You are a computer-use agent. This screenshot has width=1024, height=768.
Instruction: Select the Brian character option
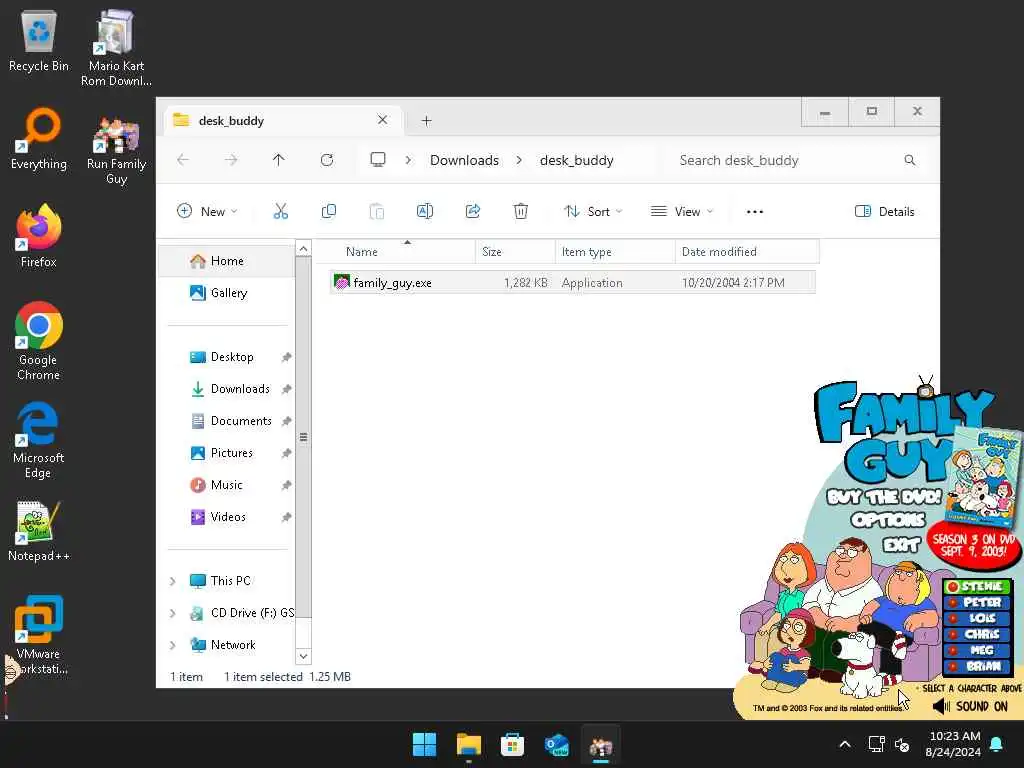click(x=978, y=666)
